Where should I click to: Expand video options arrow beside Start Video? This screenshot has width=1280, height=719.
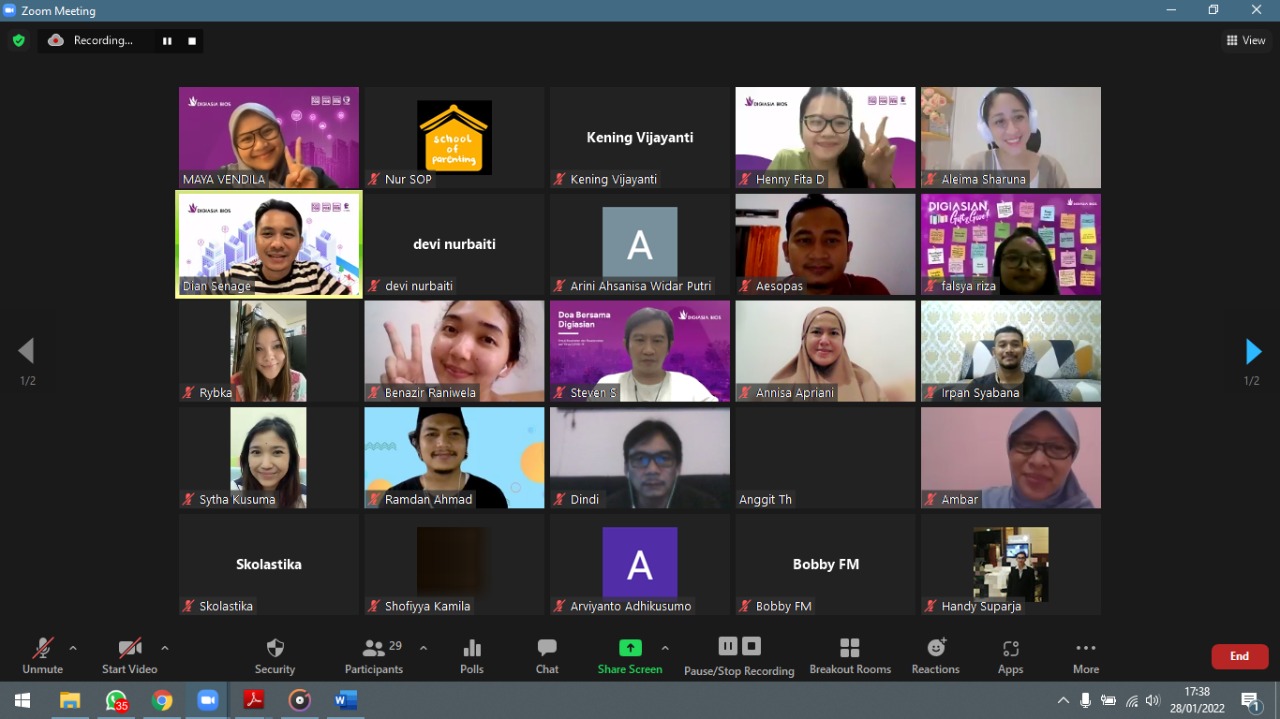click(x=165, y=648)
